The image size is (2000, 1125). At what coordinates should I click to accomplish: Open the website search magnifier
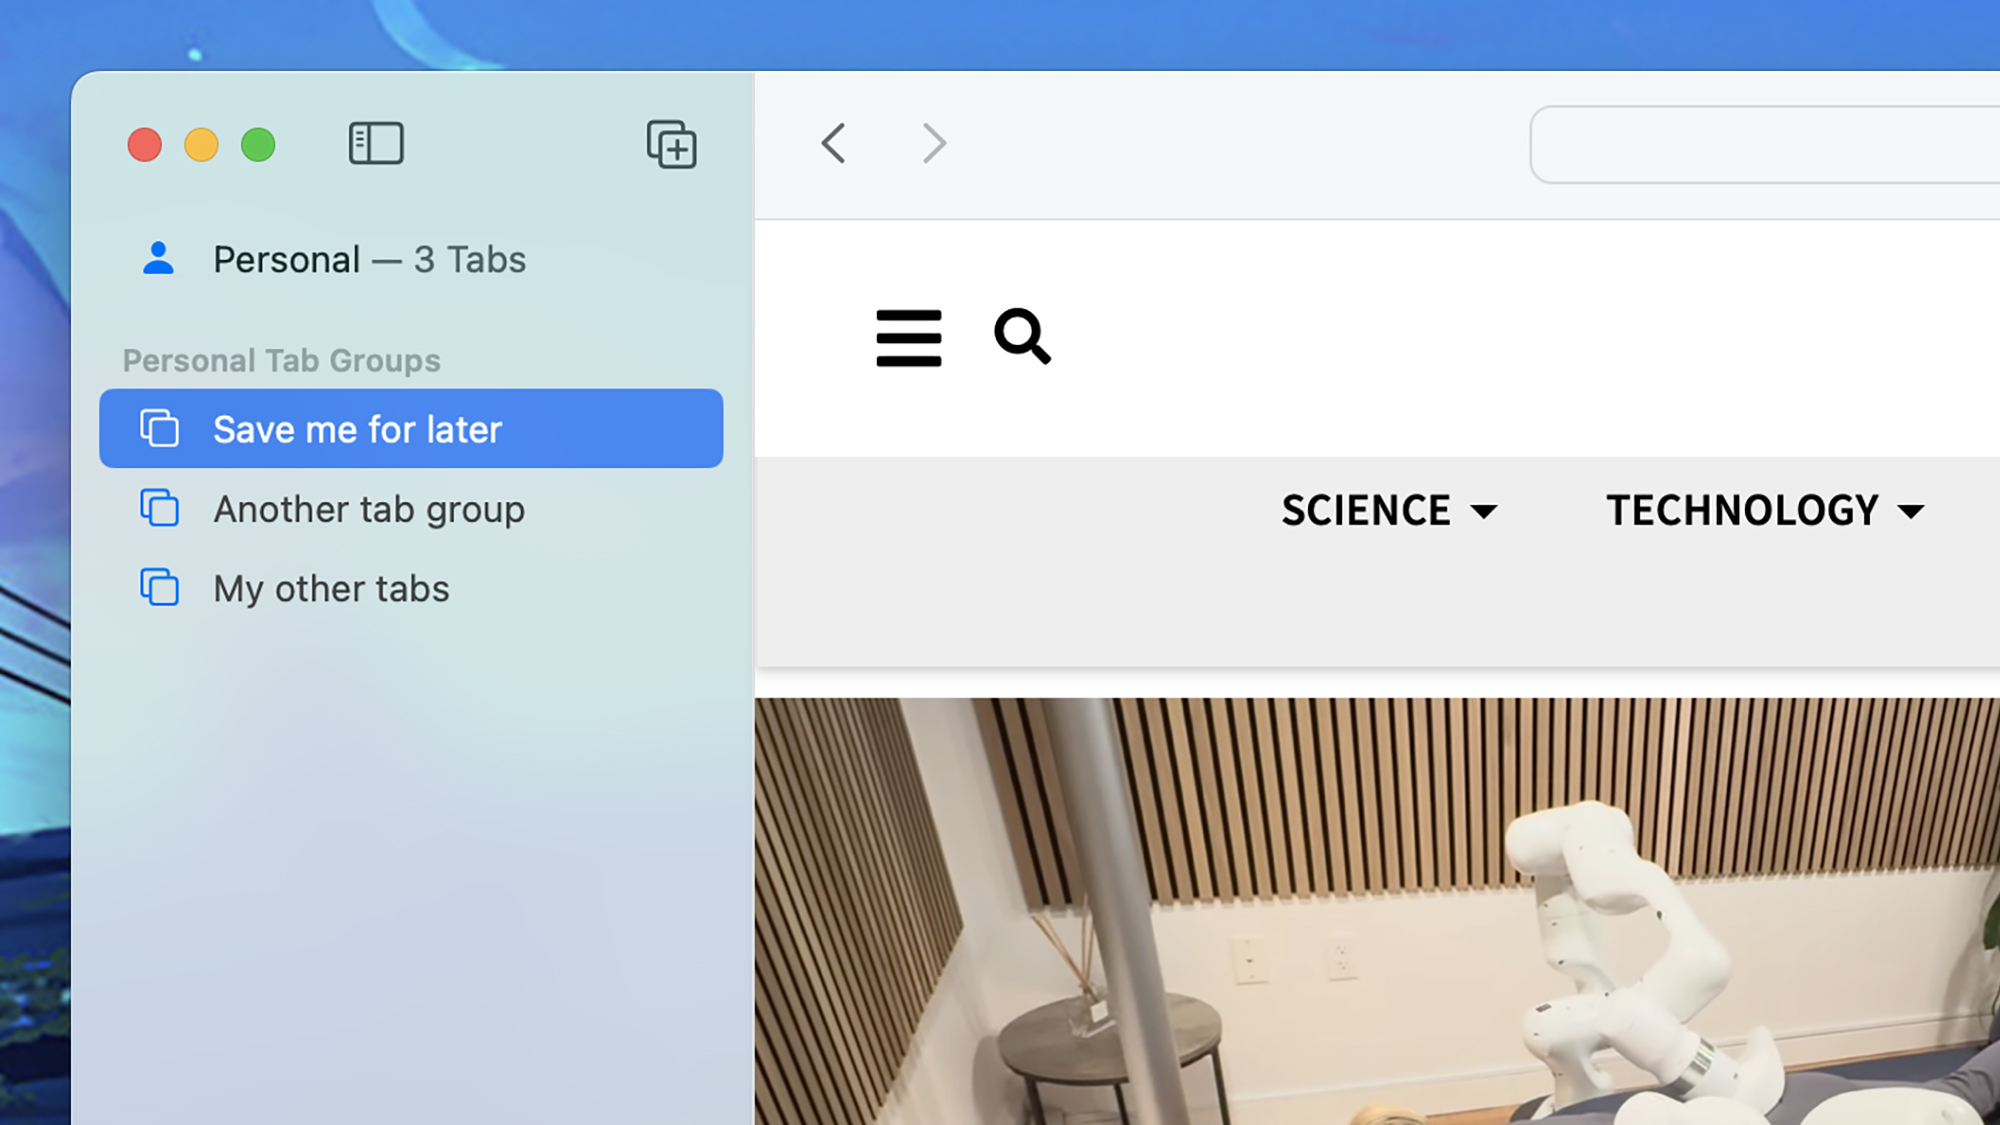pyautogui.click(x=1022, y=338)
